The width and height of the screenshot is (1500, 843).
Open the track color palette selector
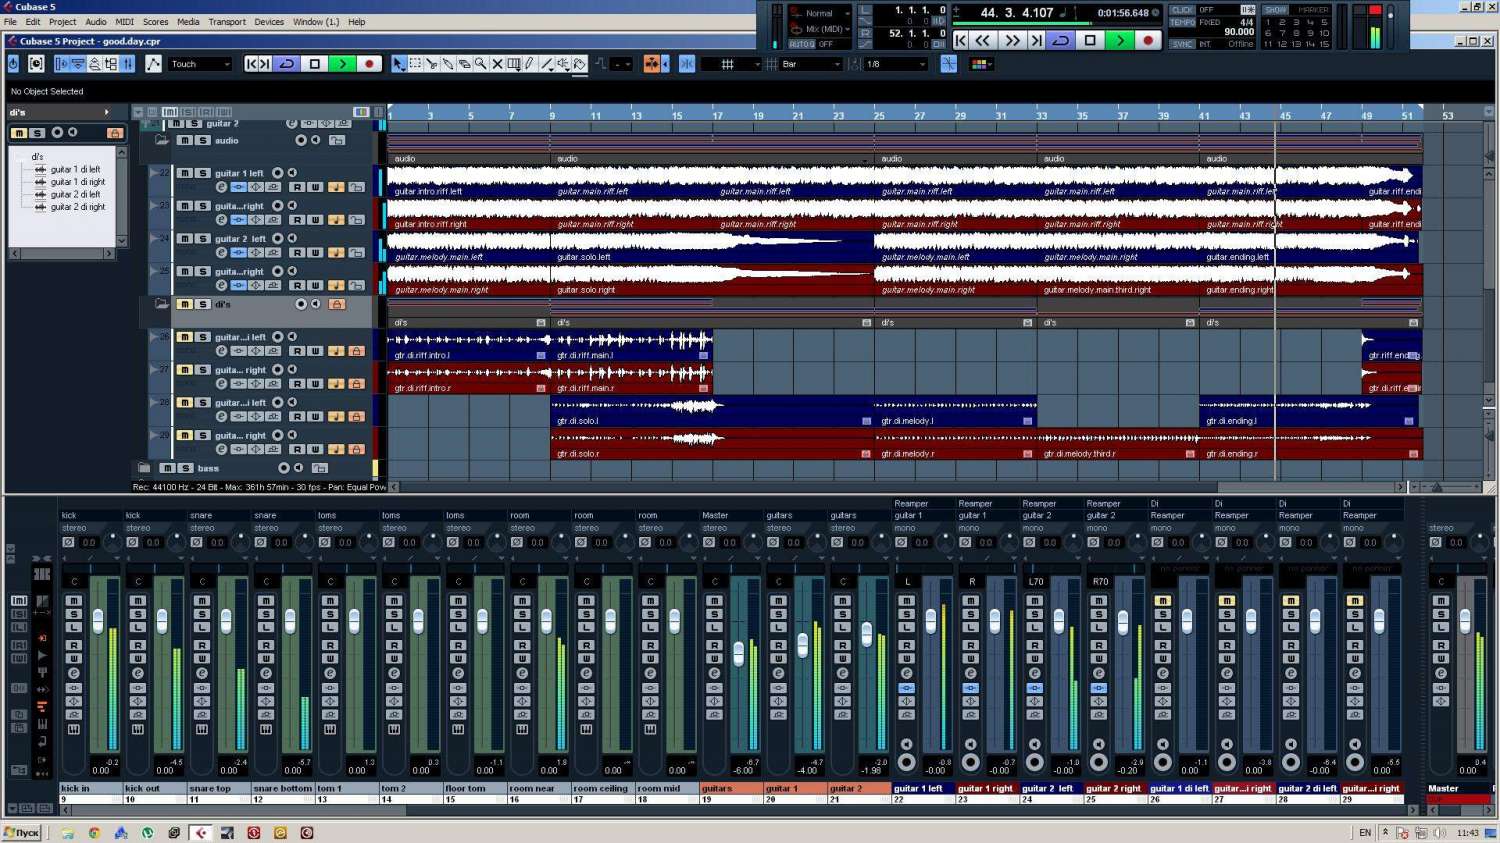[x=979, y=64]
